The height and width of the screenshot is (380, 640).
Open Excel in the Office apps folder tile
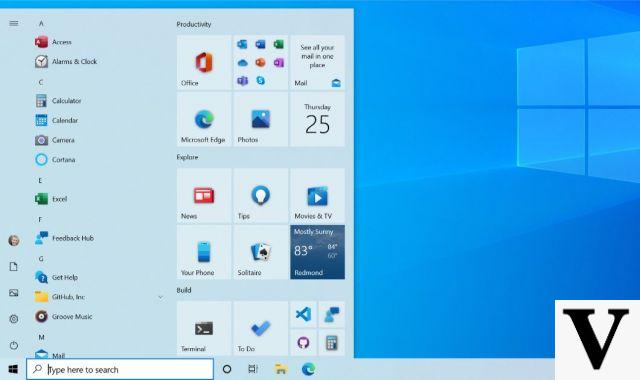click(279, 44)
